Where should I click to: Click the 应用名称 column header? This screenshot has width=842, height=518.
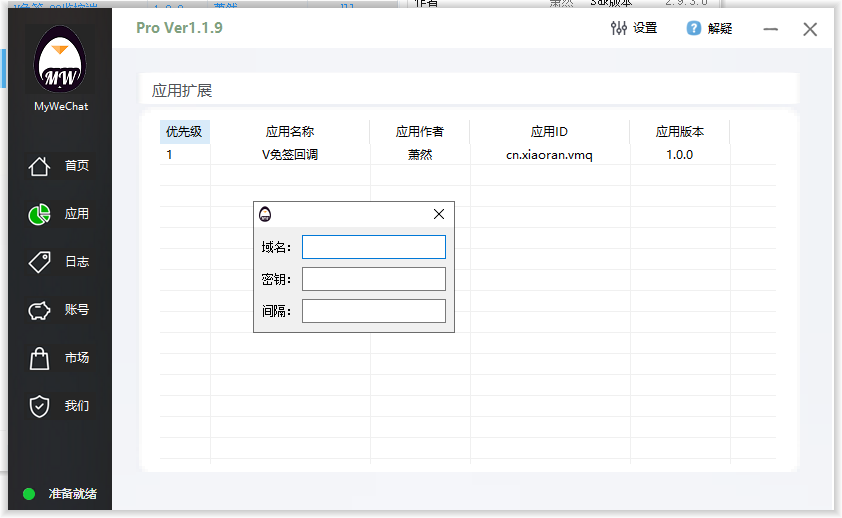290,132
